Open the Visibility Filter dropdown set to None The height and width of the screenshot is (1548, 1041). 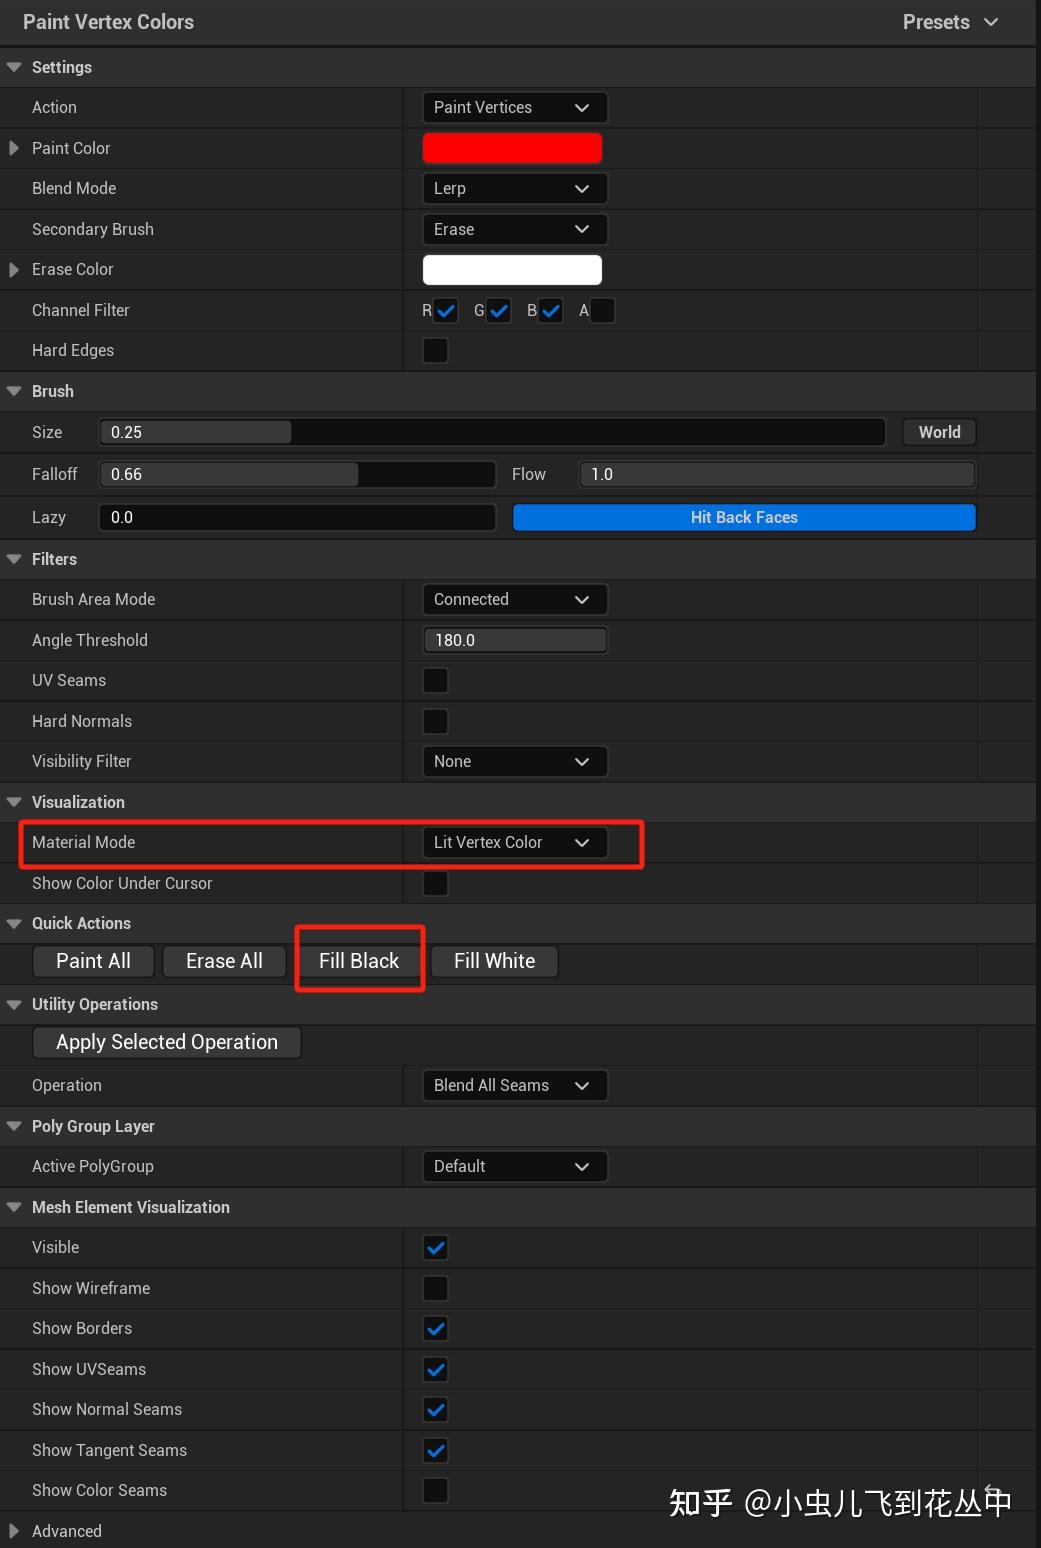[x=514, y=761]
